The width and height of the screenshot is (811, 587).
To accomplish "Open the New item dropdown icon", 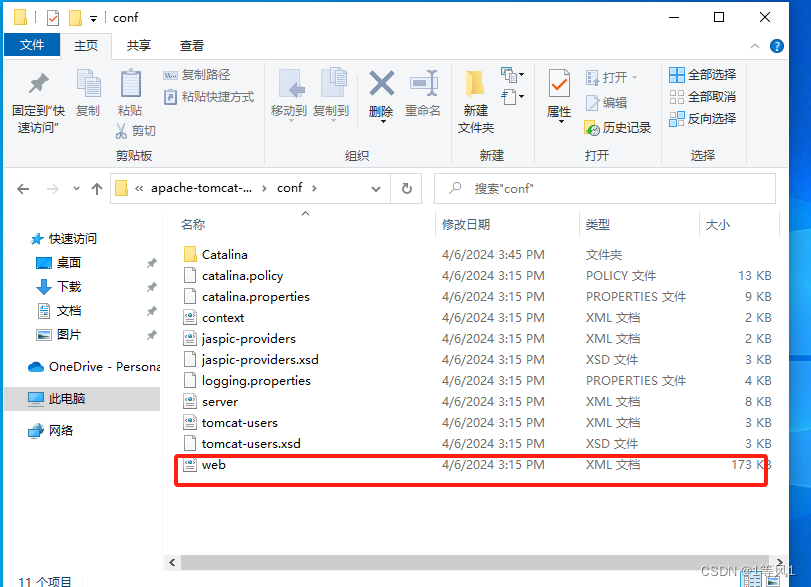I will (x=512, y=75).
